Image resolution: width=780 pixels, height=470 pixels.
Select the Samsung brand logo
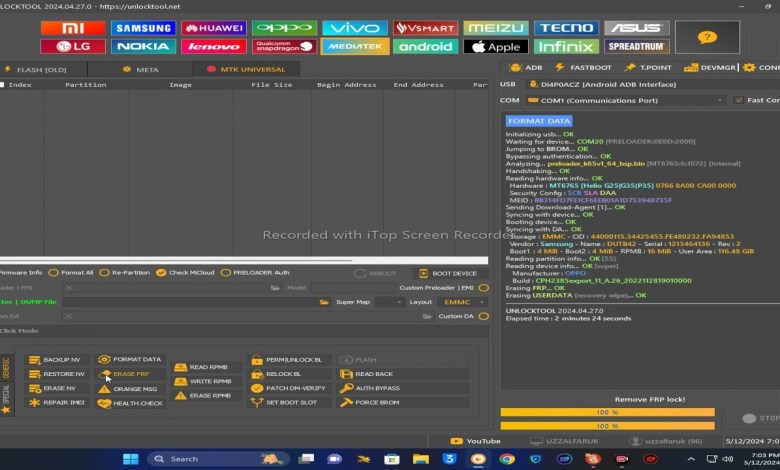(142, 28)
